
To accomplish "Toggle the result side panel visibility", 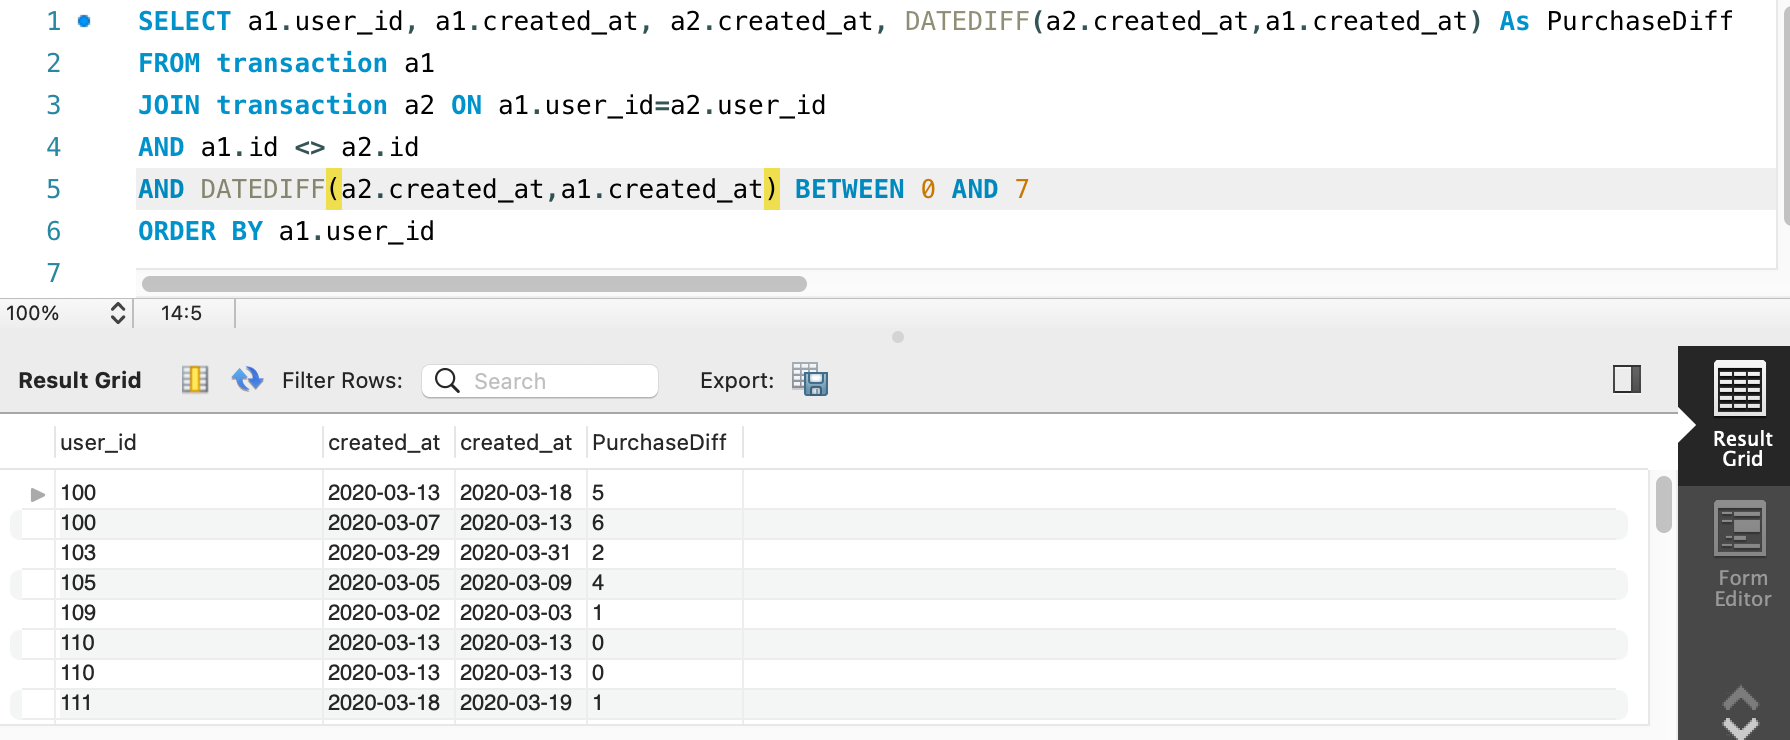I will coord(1626,379).
